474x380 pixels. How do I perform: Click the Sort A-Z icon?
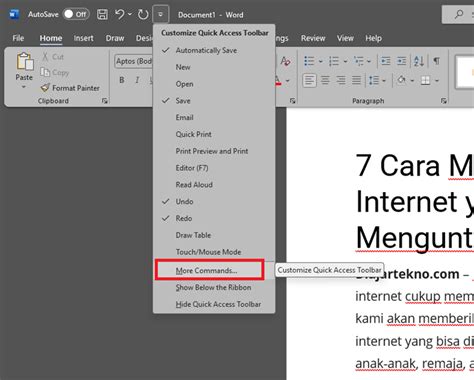click(x=419, y=61)
